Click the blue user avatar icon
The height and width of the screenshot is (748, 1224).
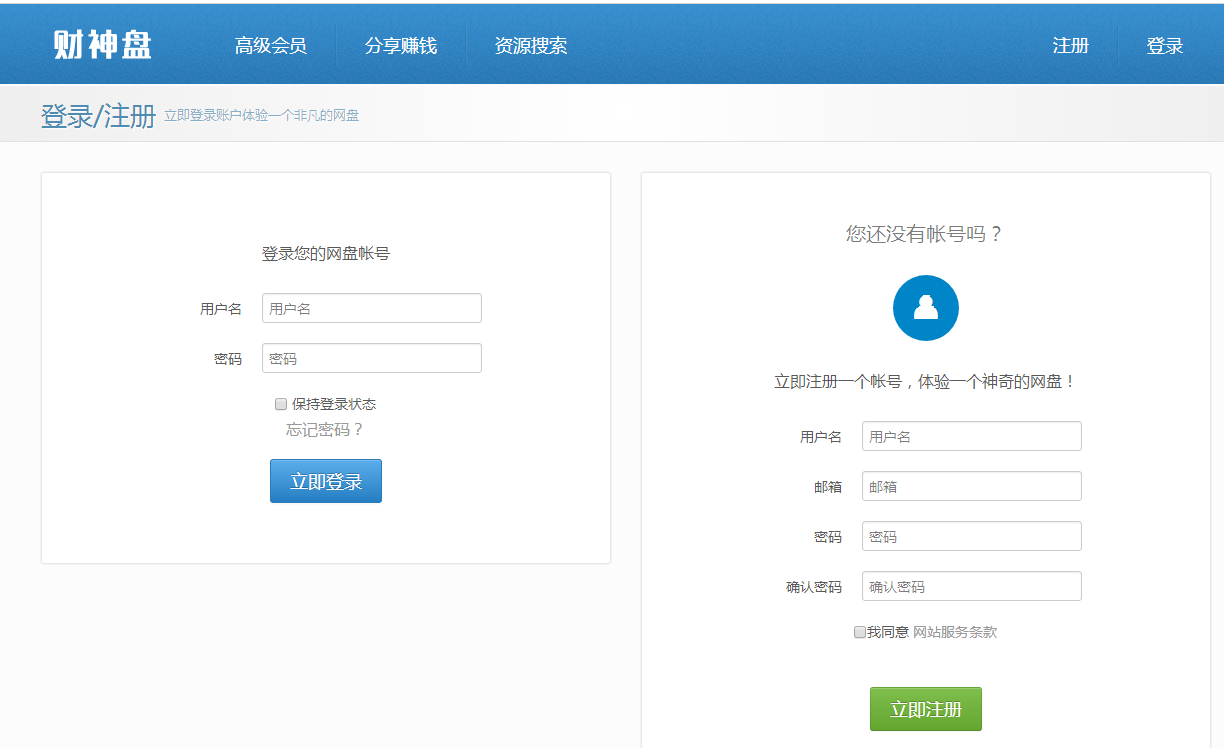pyautogui.click(x=925, y=308)
